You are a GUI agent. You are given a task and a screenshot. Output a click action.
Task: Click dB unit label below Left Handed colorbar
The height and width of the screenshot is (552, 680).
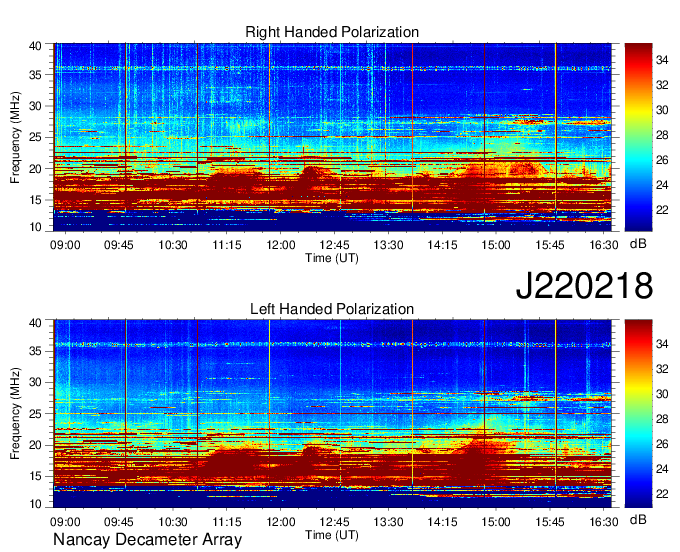point(638,520)
